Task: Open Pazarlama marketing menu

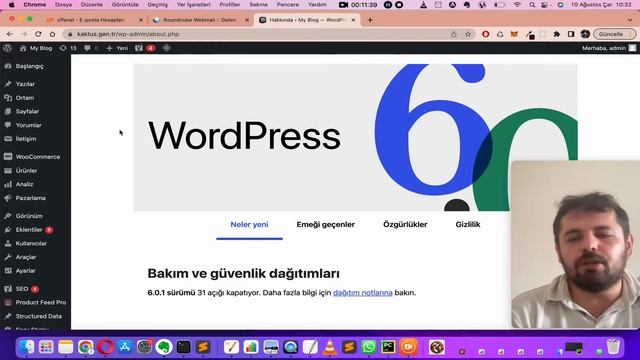Action: (x=31, y=198)
